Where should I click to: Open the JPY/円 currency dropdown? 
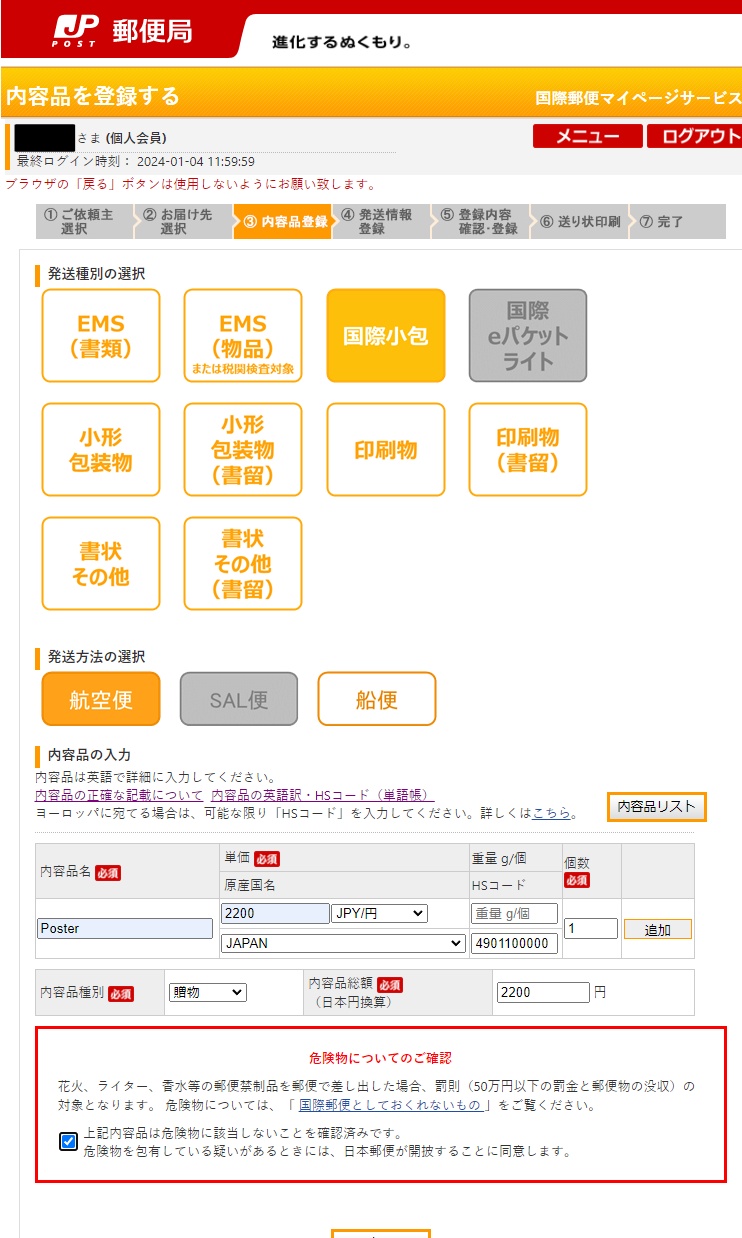click(x=379, y=913)
